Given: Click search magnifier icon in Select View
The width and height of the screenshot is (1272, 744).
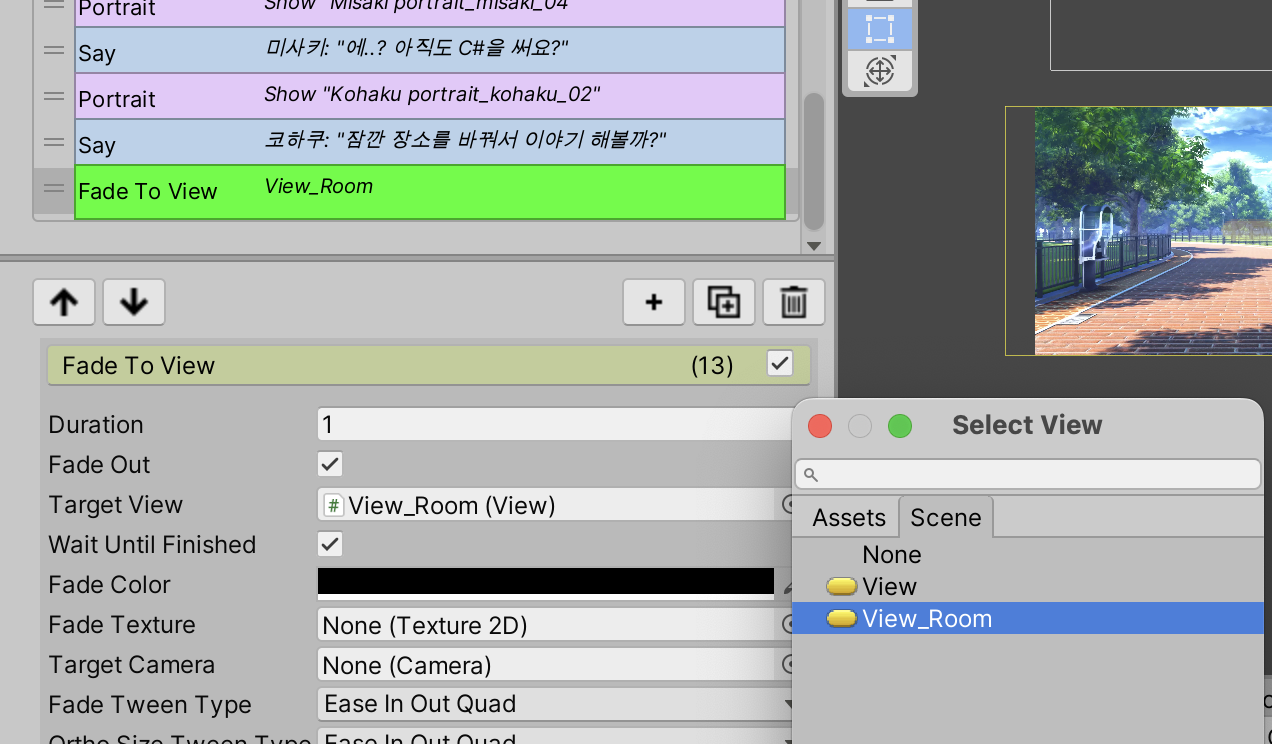Looking at the screenshot, I should point(811,475).
